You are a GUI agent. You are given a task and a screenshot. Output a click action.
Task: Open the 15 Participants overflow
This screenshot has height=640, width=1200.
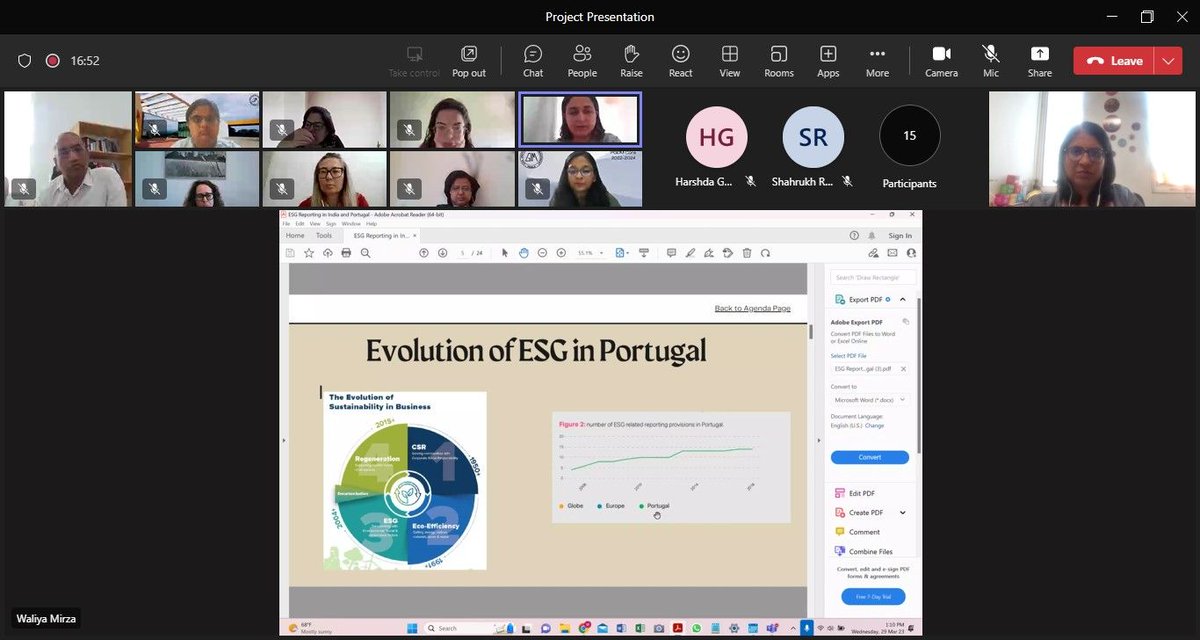[910, 136]
